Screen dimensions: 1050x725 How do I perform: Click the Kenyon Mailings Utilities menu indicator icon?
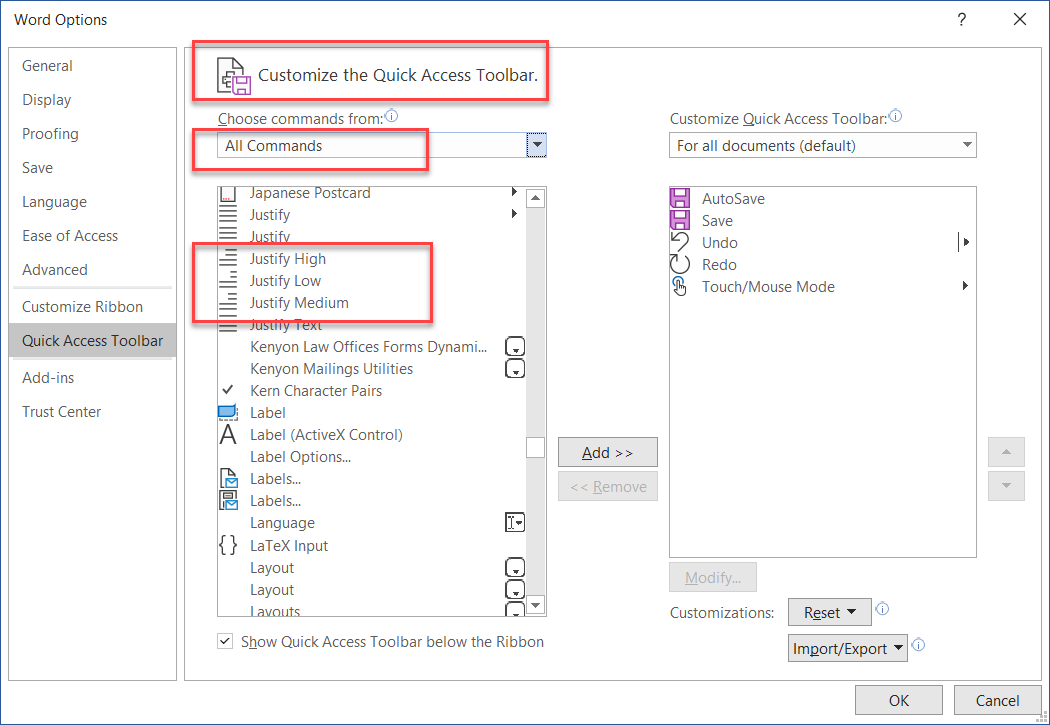tap(514, 369)
